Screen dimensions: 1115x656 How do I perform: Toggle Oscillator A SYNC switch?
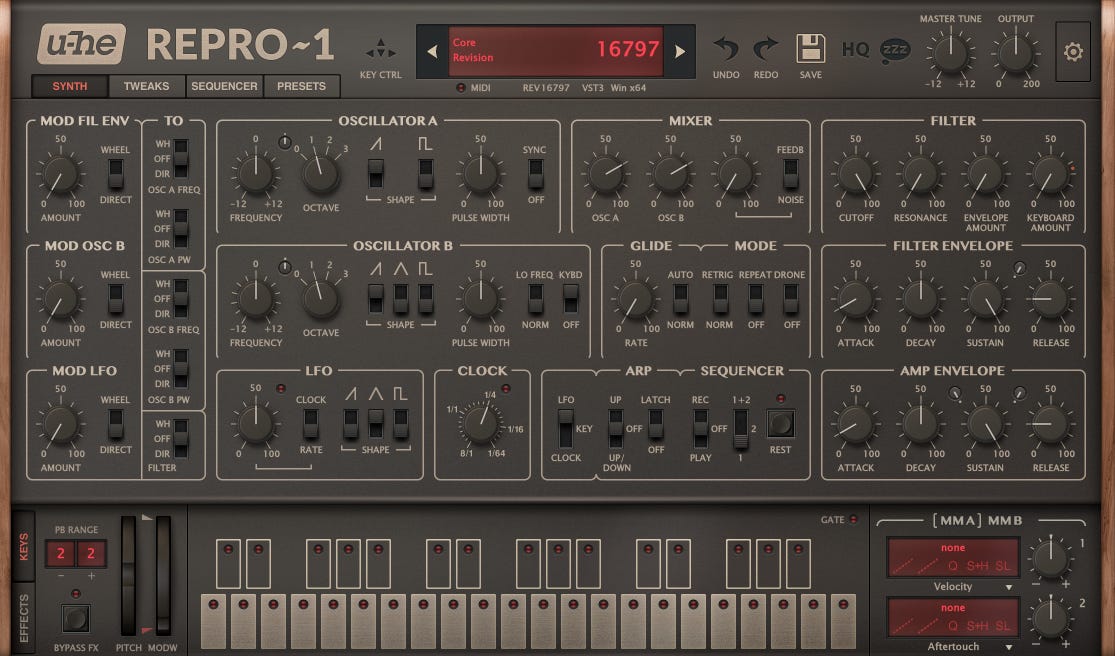[x=535, y=173]
